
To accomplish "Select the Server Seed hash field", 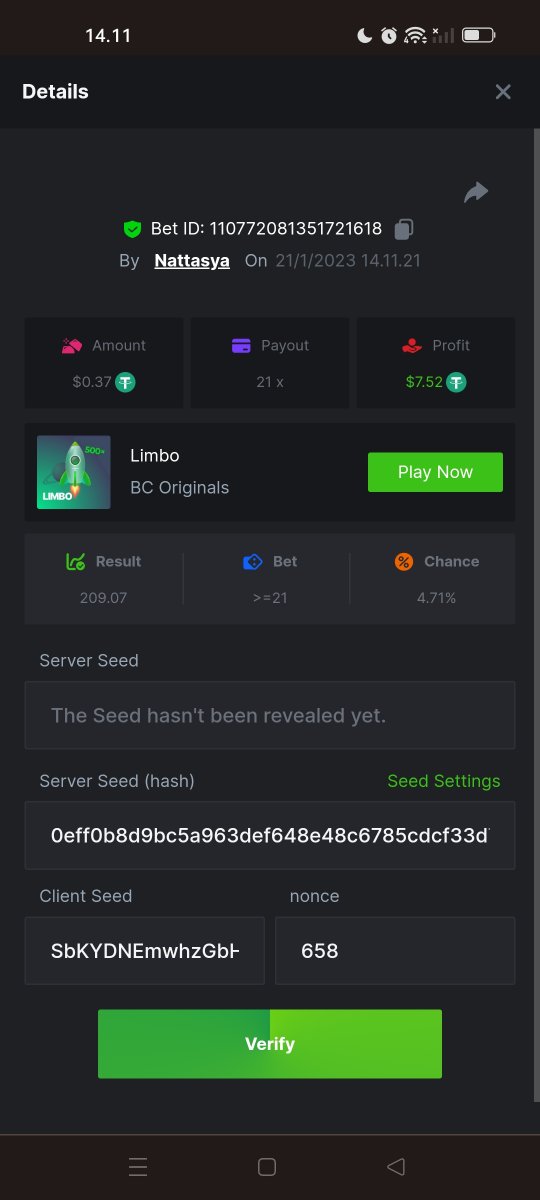I will pyautogui.click(x=270, y=835).
